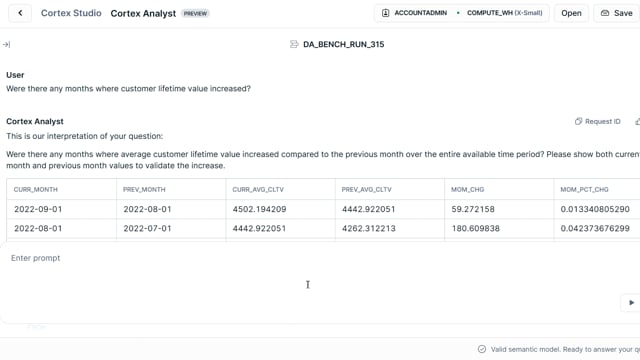Click the Save button
The image size is (640, 360).
pyautogui.click(x=617, y=13)
